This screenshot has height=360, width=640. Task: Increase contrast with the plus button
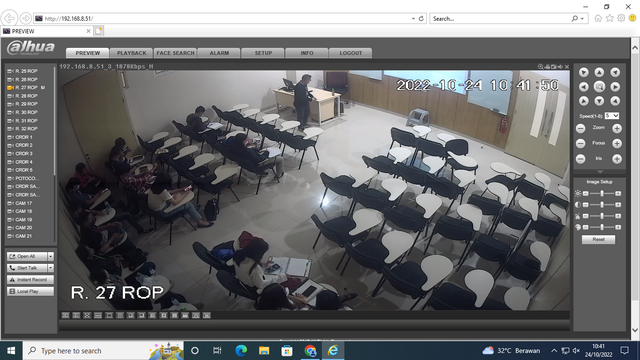click(x=618, y=204)
